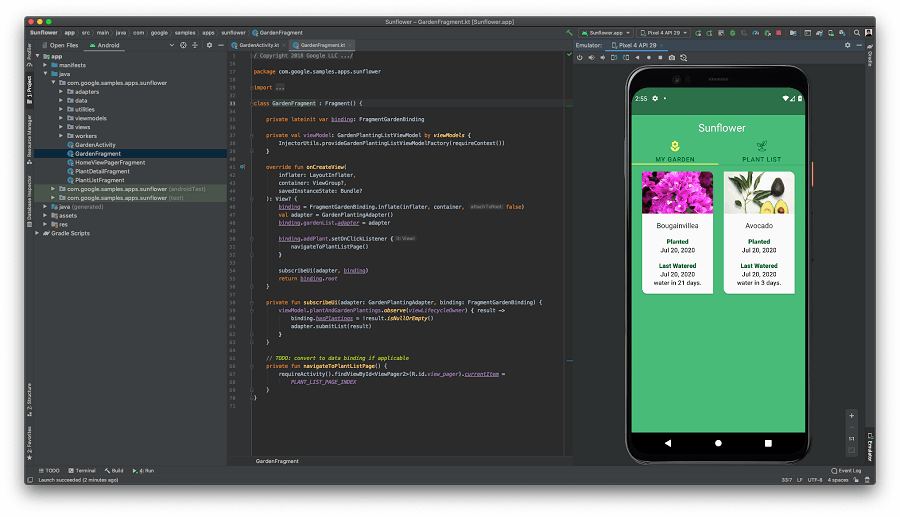Open the Project panel gear options

(x=210, y=45)
